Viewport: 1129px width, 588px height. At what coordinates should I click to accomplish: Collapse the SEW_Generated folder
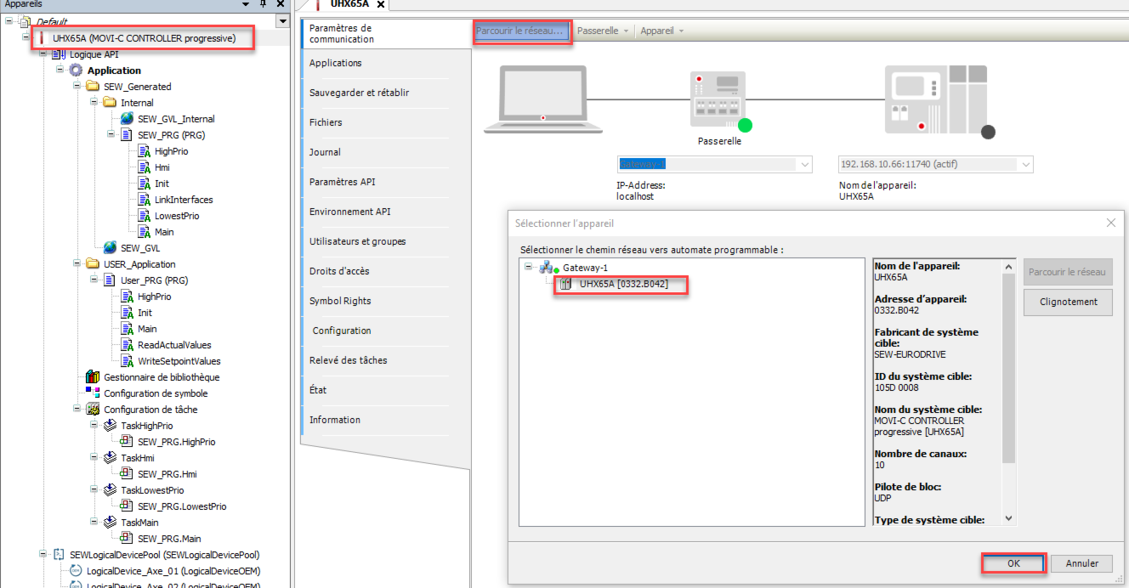(x=78, y=87)
